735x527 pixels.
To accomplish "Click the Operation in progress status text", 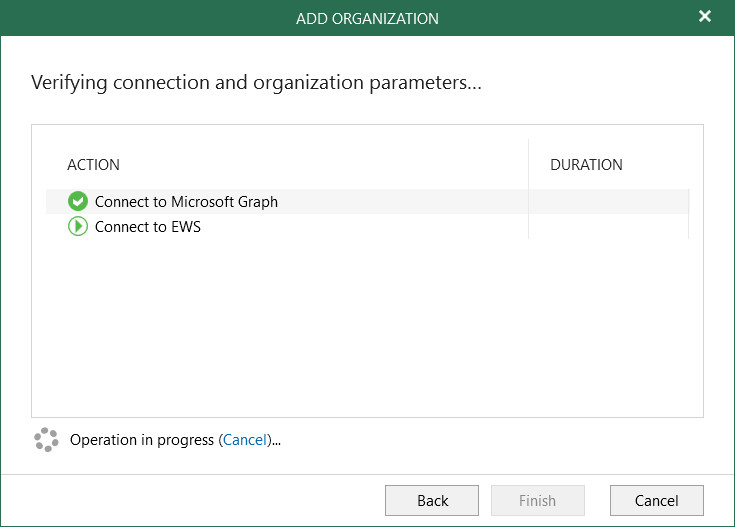I will 142,440.
